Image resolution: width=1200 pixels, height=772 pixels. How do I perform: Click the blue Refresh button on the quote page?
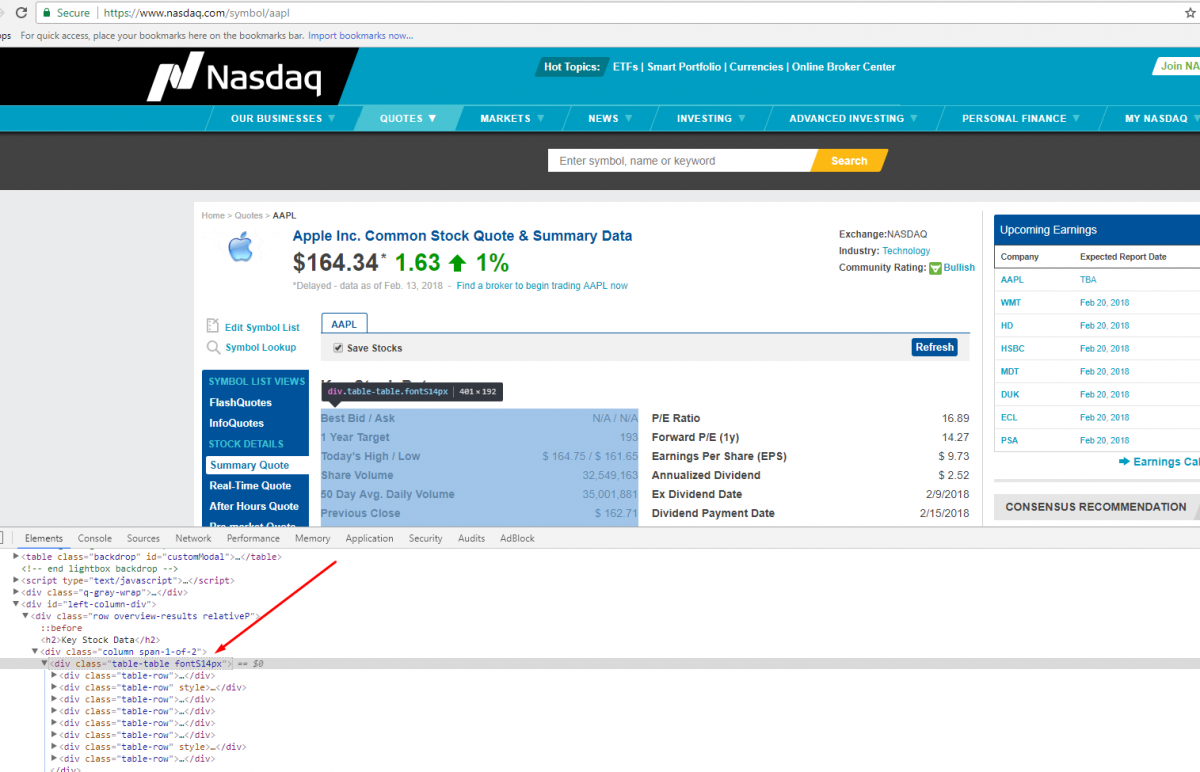pyautogui.click(x=934, y=347)
